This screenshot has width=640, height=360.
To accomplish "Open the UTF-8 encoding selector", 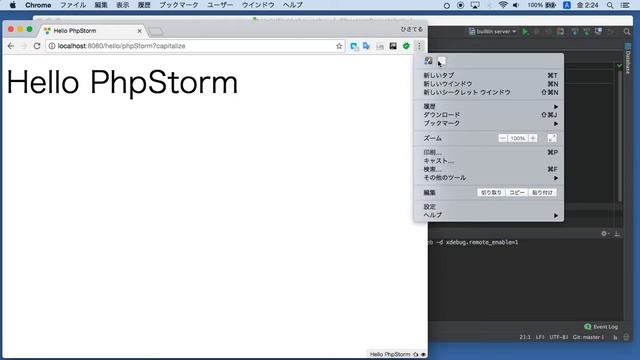I will 558,337.
